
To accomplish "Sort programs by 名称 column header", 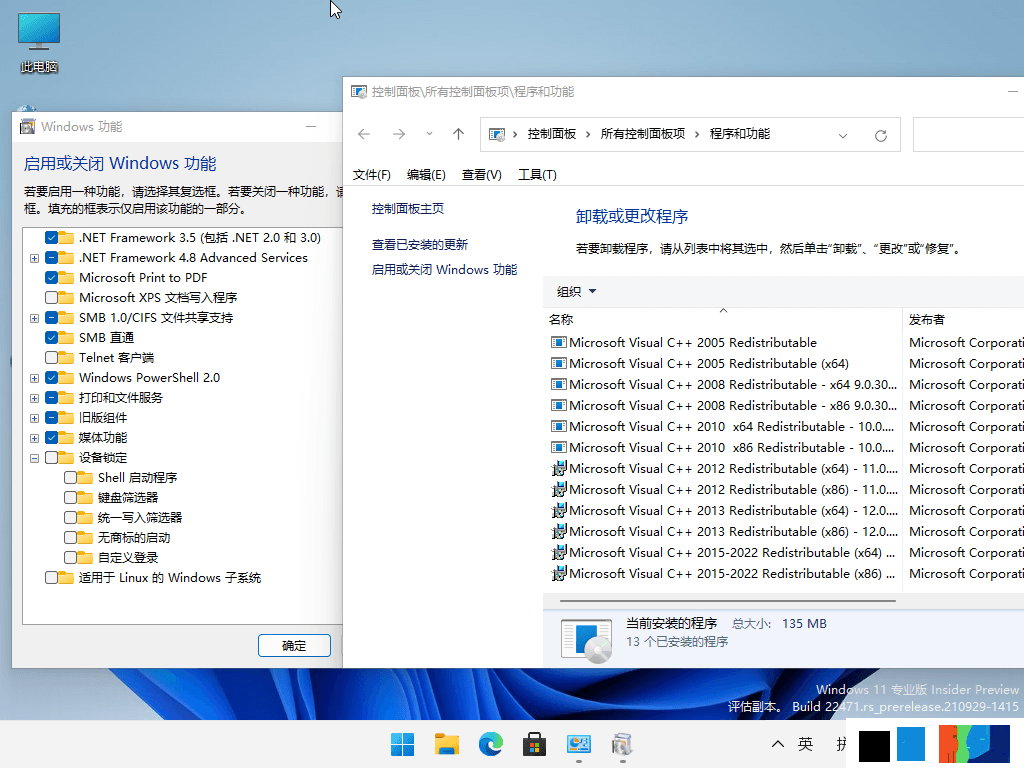I will pos(722,319).
